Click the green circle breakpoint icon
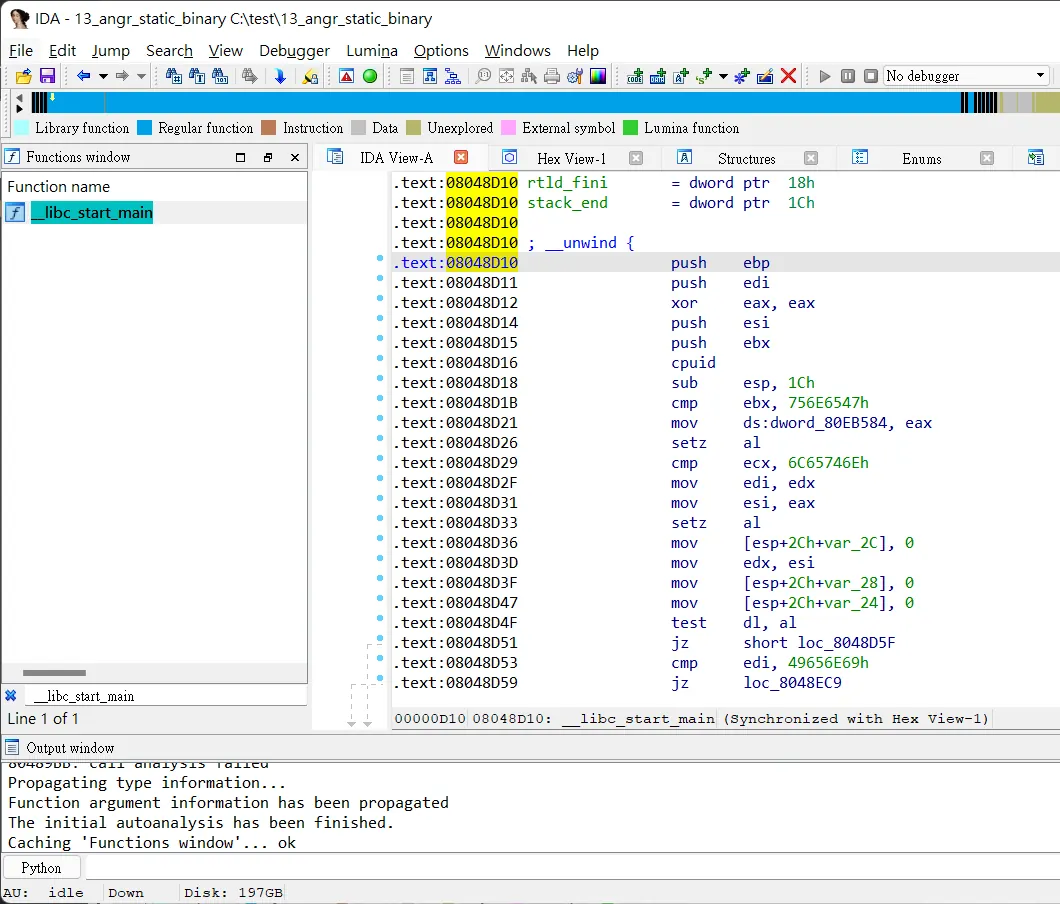Image resolution: width=1060 pixels, height=904 pixels. pyautogui.click(x=370, y=76)
